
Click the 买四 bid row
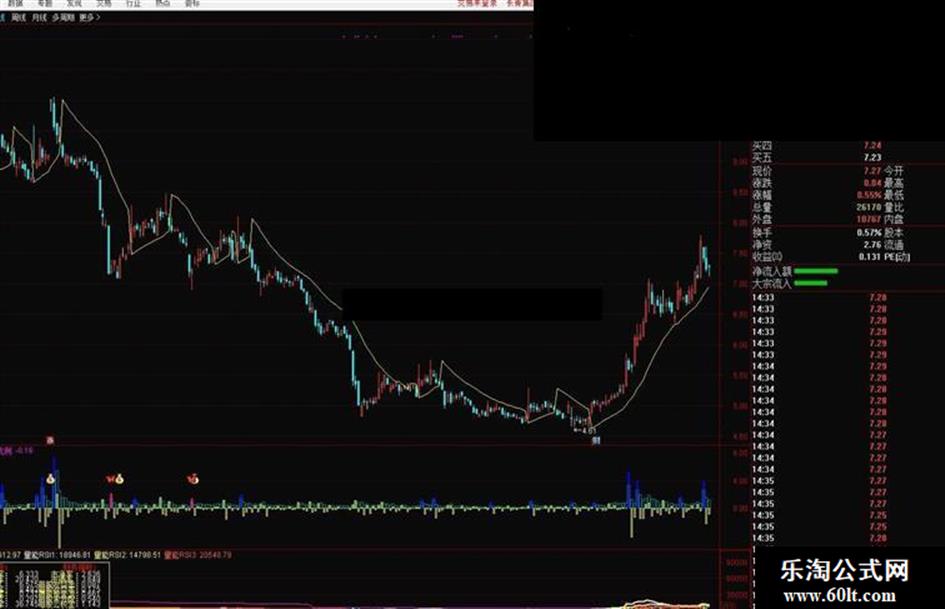coord(817,145)
